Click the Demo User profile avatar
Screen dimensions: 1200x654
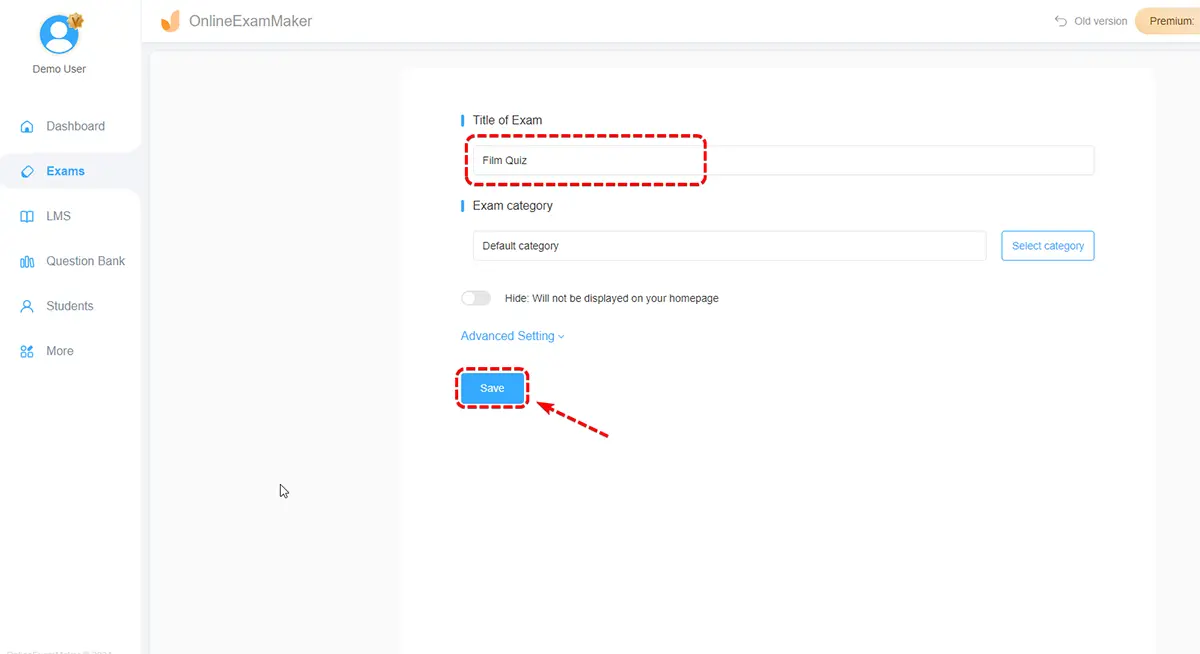[x=59, y=35]
